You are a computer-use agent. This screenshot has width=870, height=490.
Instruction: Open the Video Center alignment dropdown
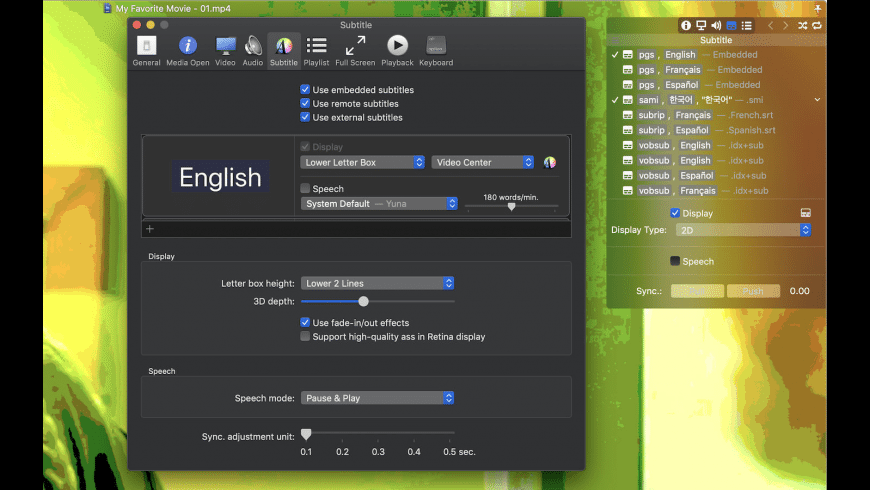pyautogui.click(x=483, y=162)
